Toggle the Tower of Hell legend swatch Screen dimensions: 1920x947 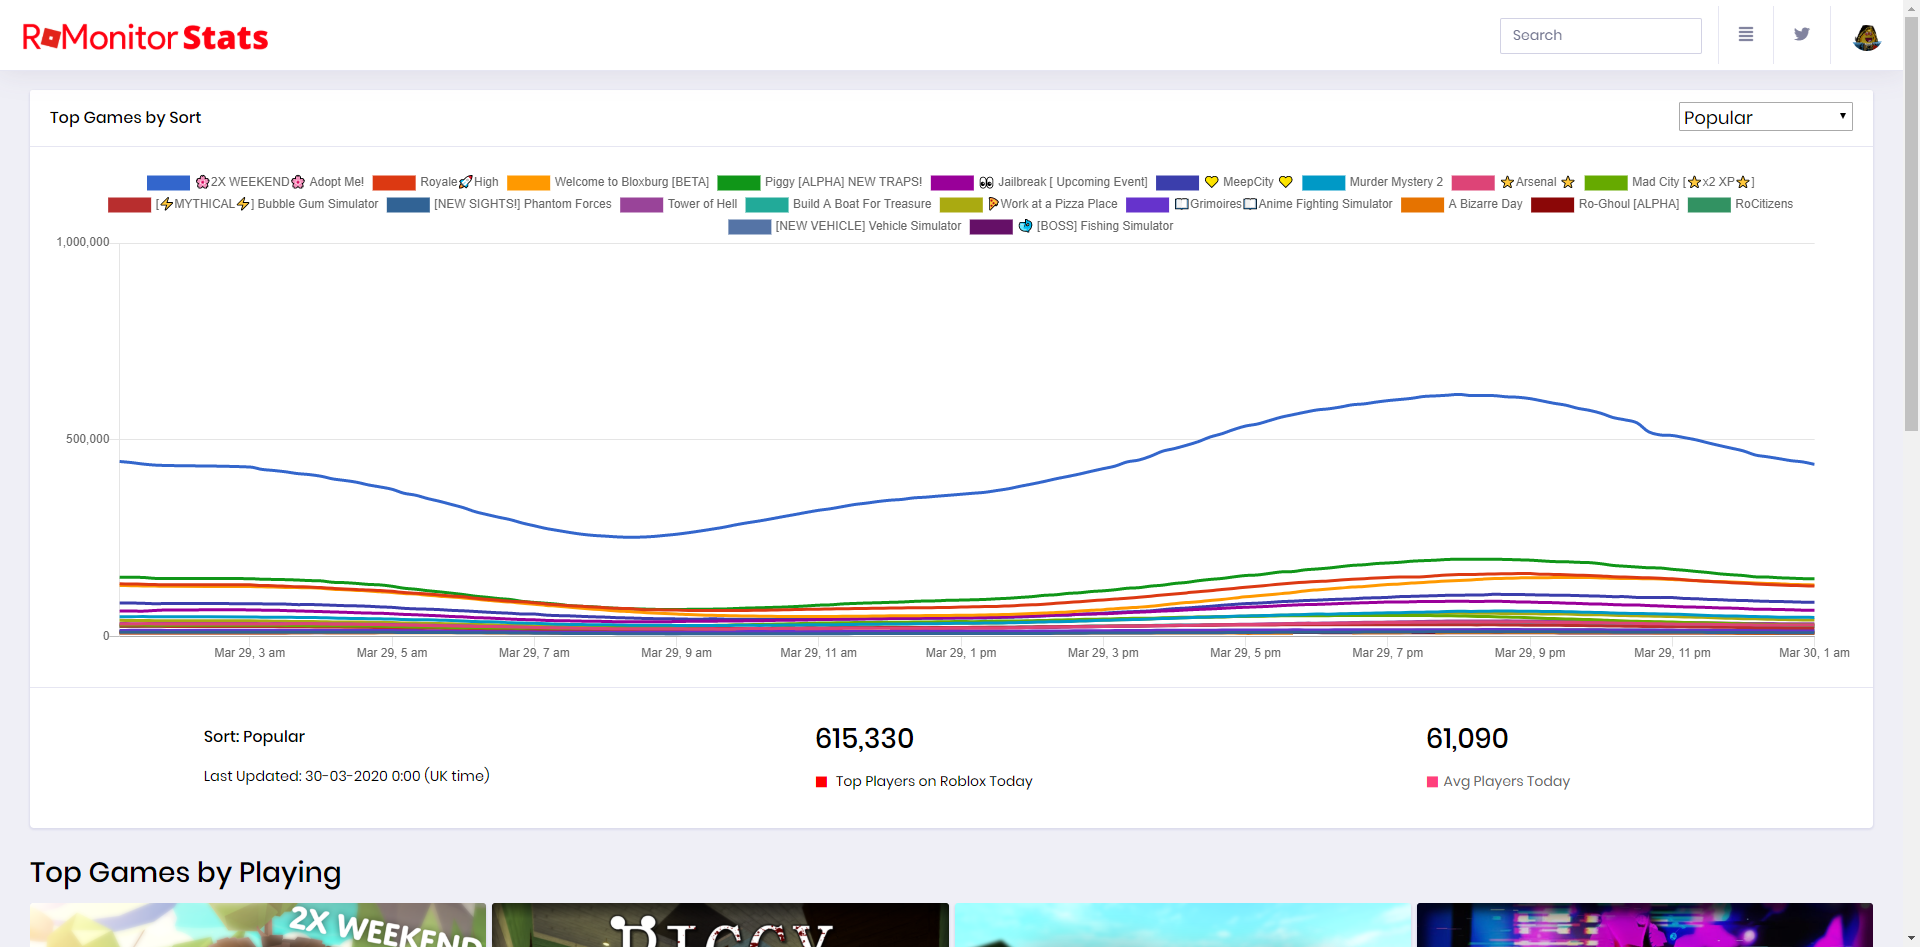coord(641,205)
